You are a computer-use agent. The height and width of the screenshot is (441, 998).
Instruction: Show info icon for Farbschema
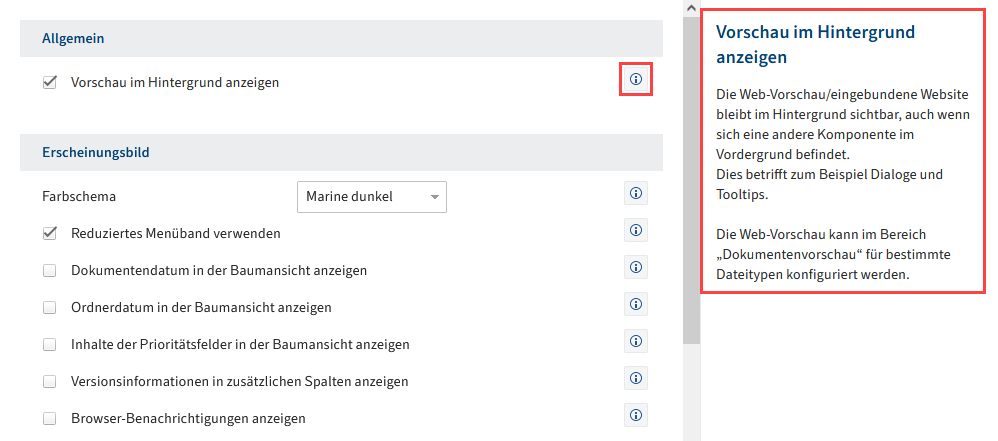[635, 193]
